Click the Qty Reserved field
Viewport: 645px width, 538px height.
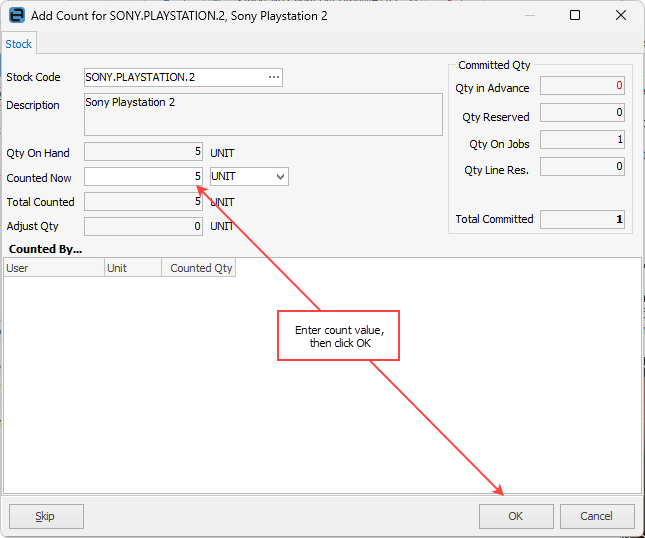pos(582,113)
